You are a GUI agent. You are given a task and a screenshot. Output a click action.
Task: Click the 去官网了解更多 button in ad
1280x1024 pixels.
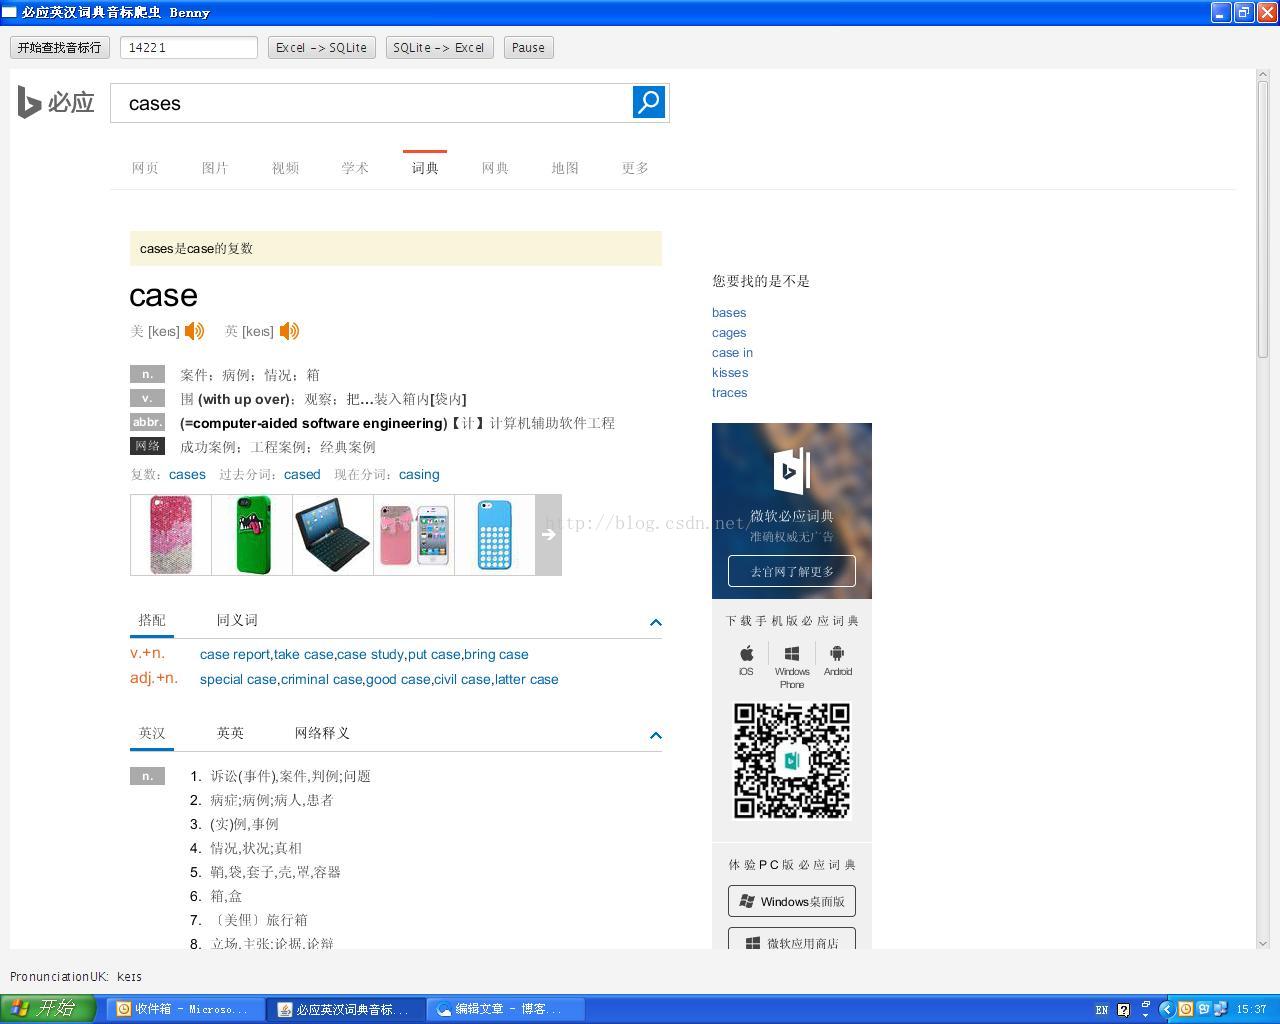click(x=792, y=571)
